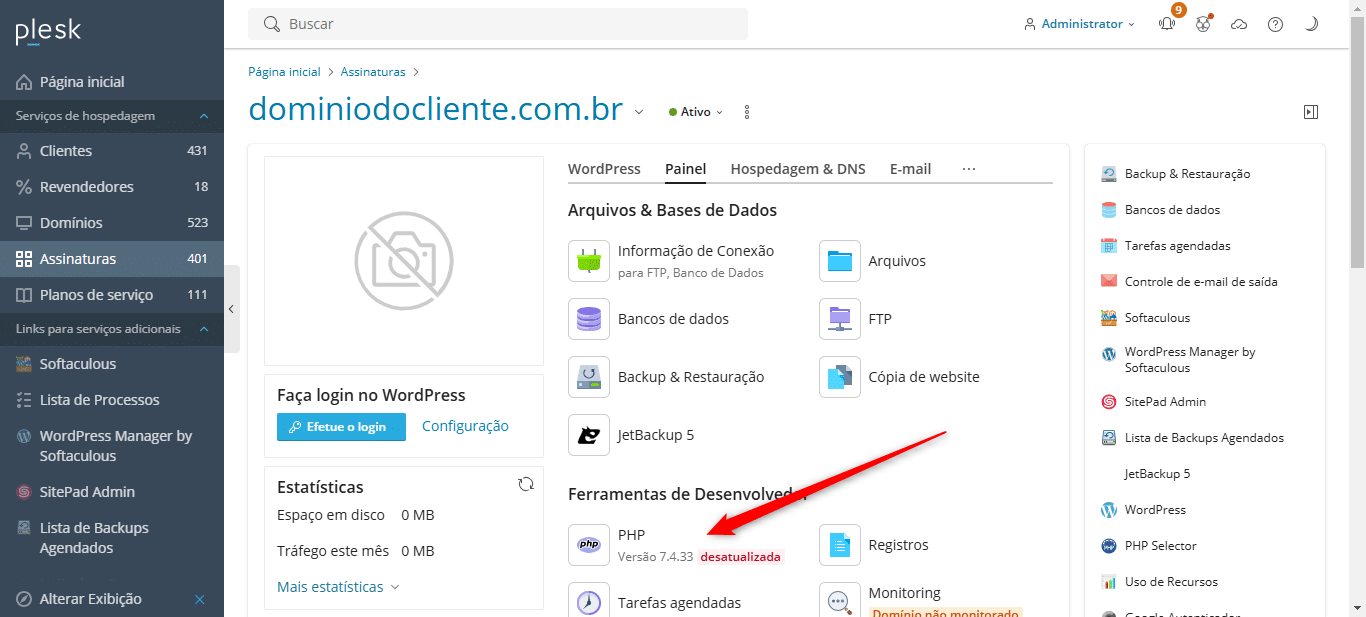Click the cloud icon in the header
This screenshot has height=617, width=1366.
coord(1239,24)
